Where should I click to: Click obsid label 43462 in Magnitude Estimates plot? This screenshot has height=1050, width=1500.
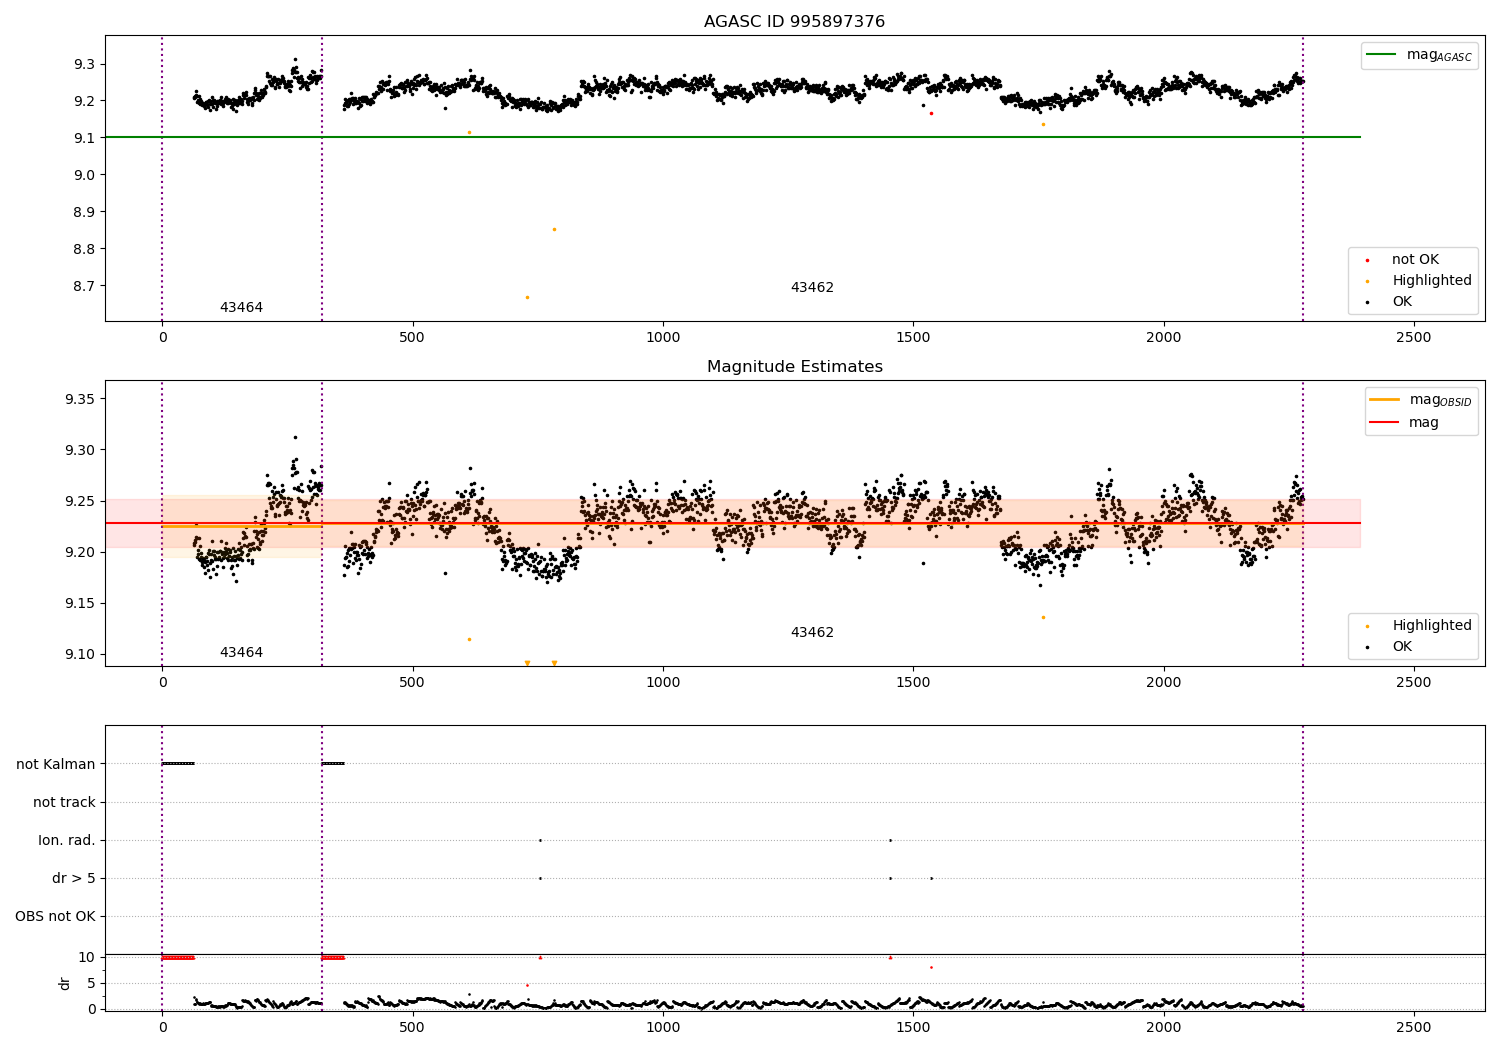click(812, 633)
